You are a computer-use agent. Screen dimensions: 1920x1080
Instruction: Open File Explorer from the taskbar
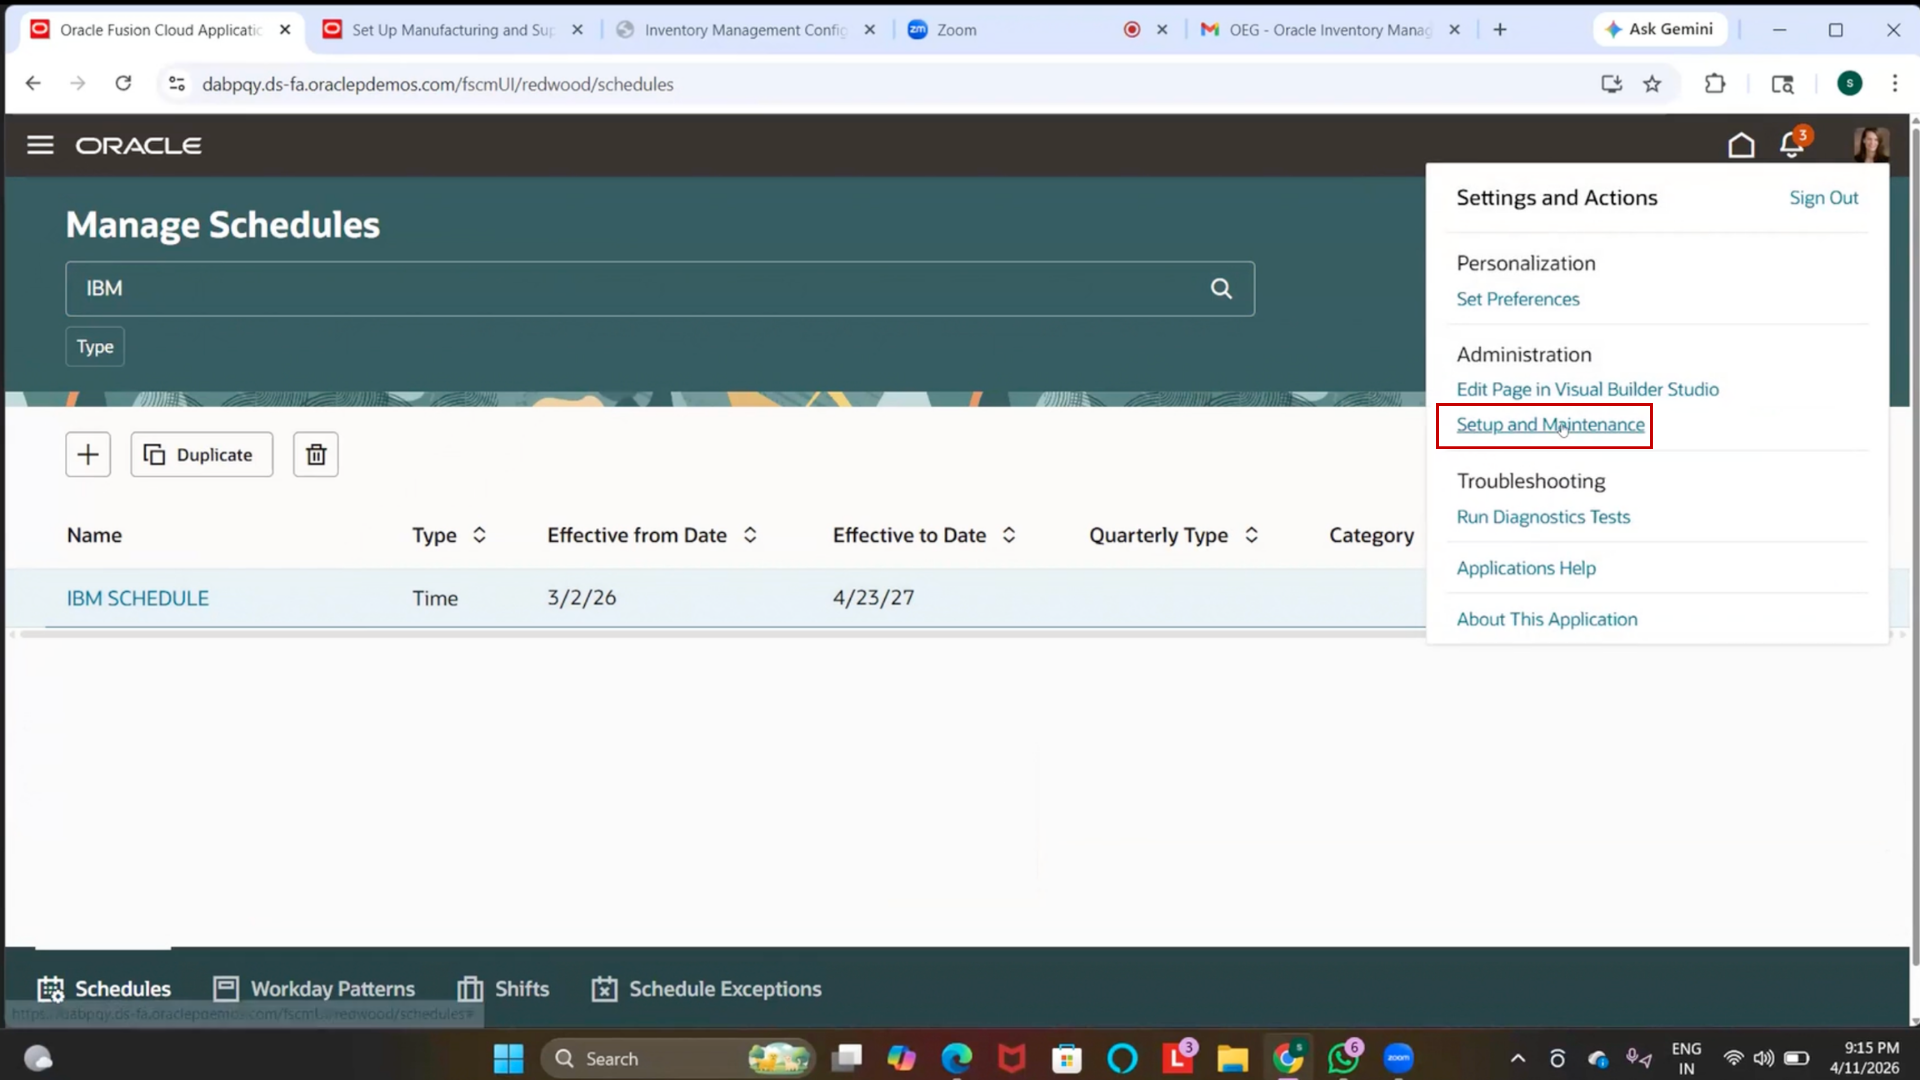[1232, 1058]
